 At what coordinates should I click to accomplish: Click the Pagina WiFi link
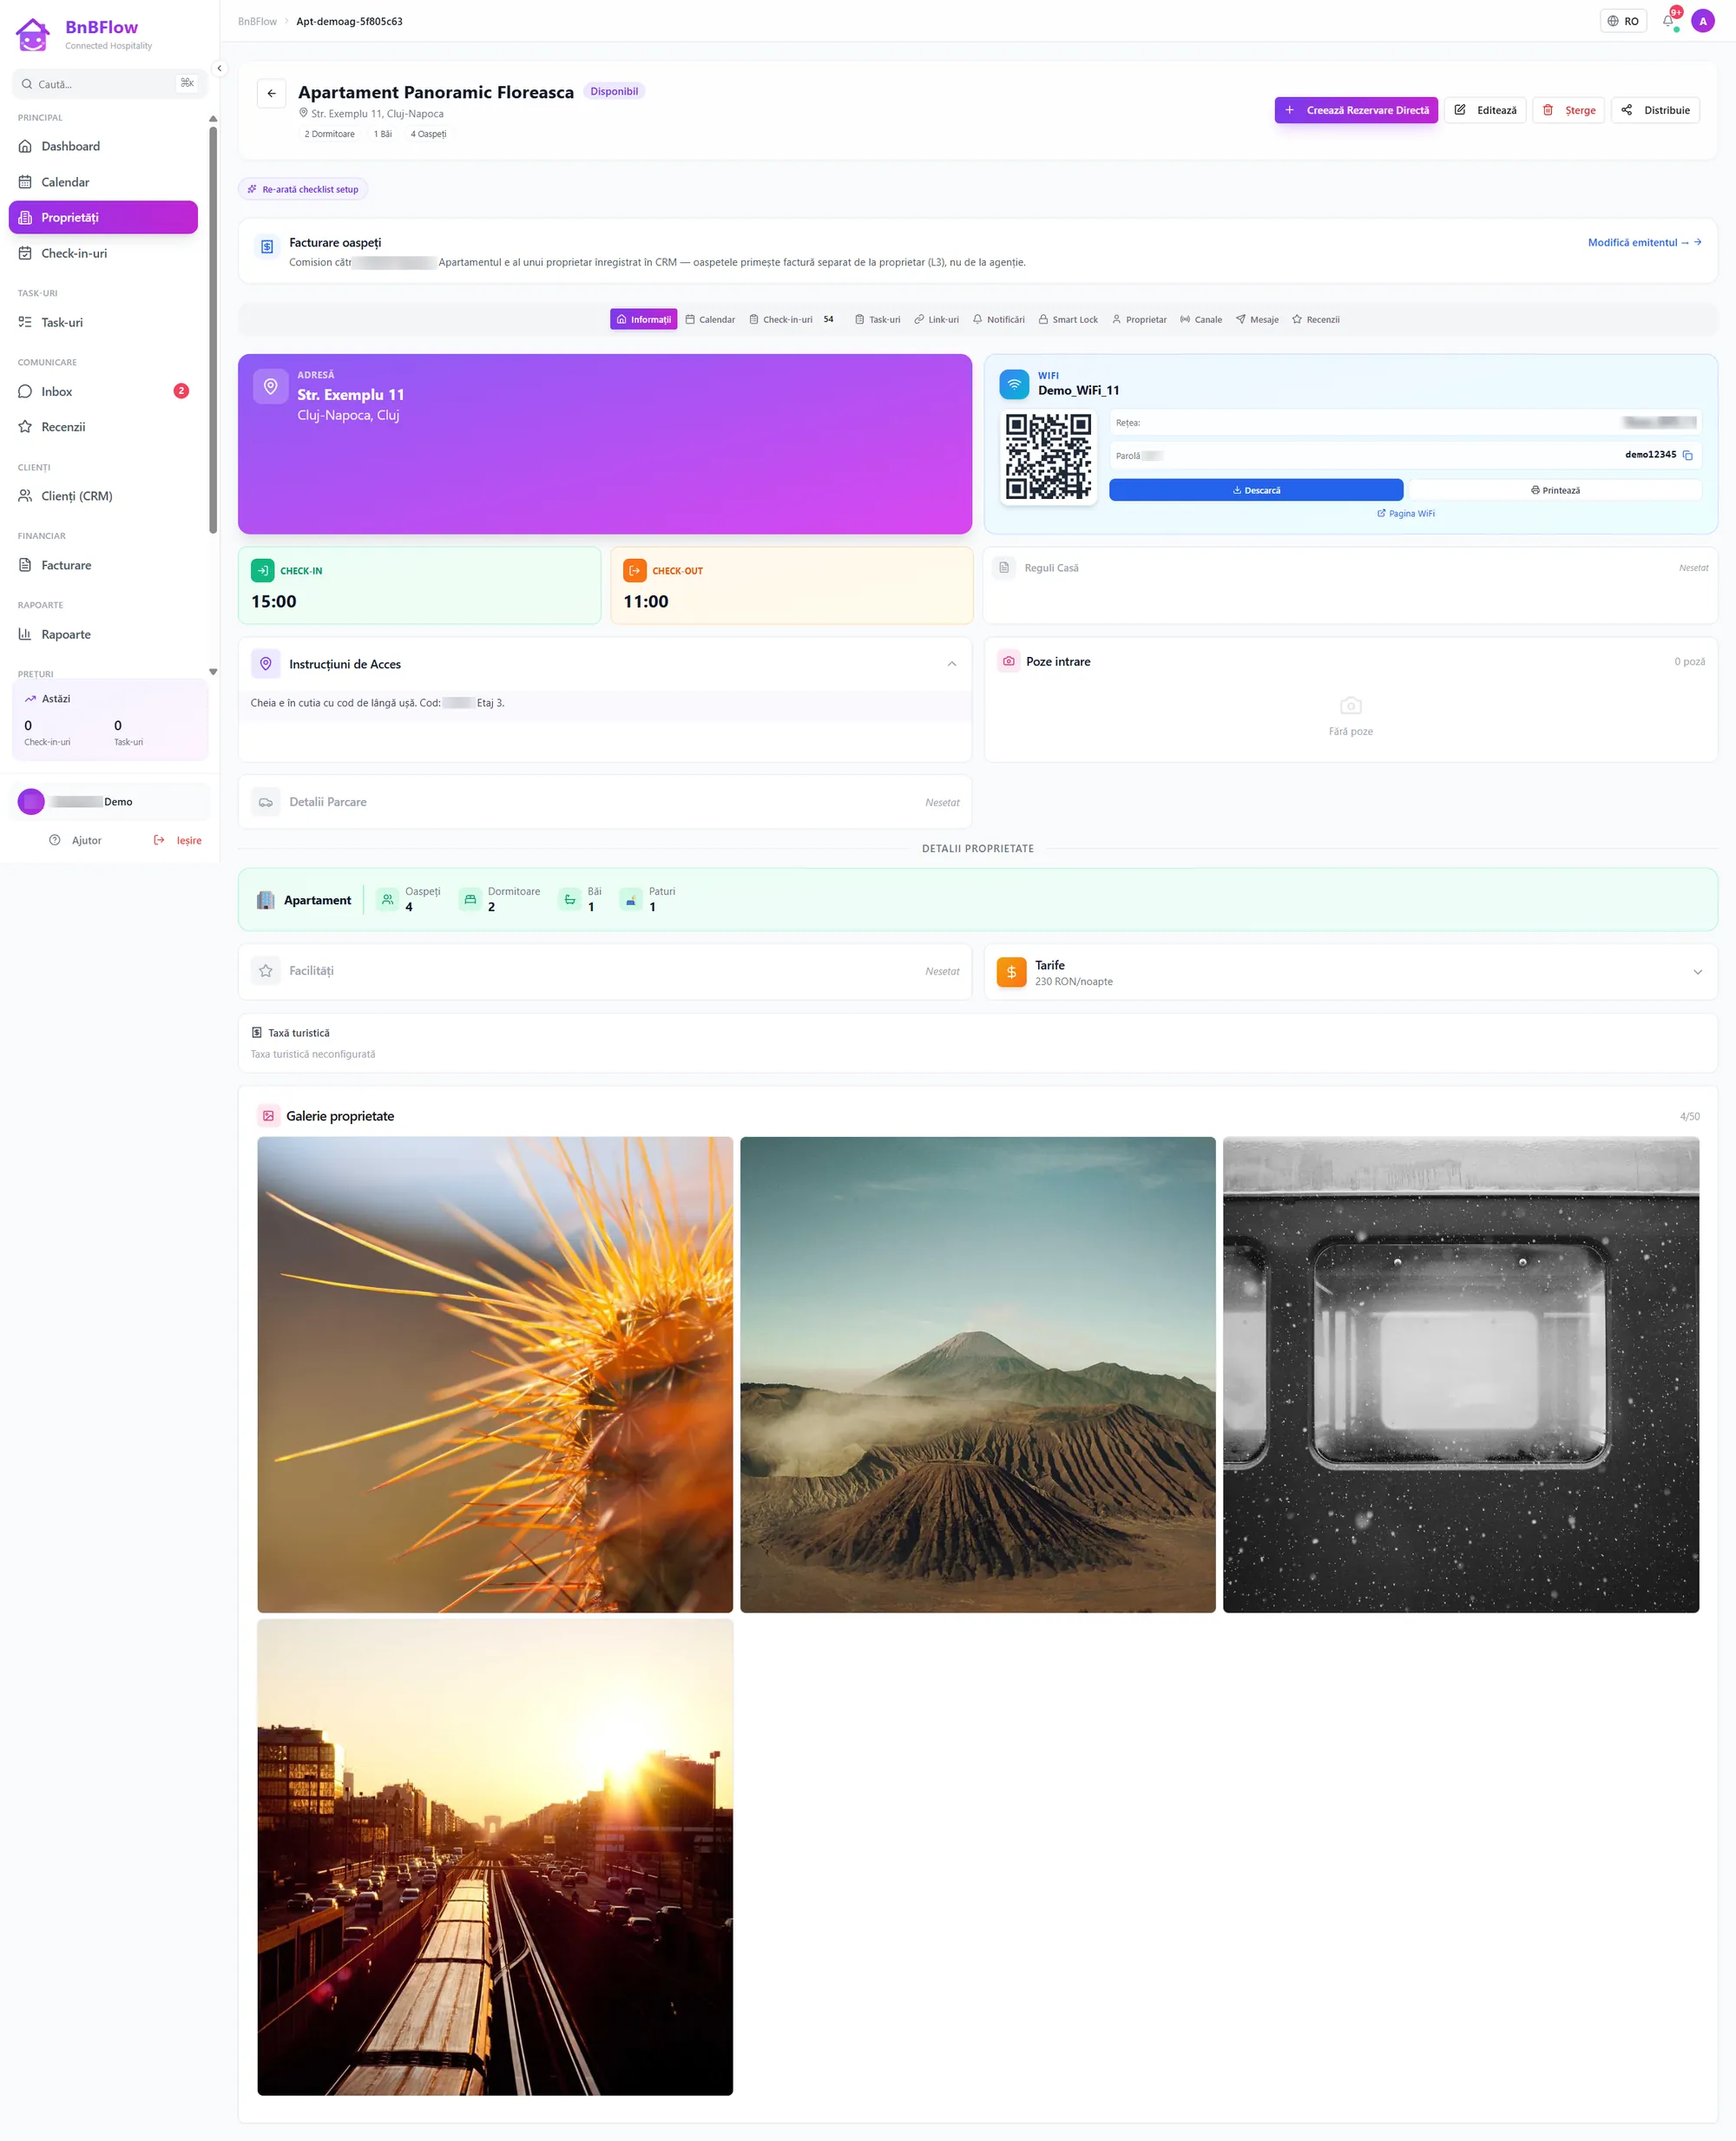(x=1405, y=513)
